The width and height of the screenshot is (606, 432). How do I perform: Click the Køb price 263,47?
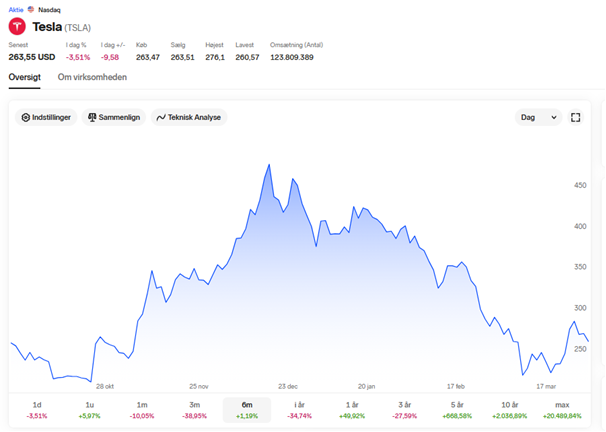pyautogui.click(x=148, y=57)
